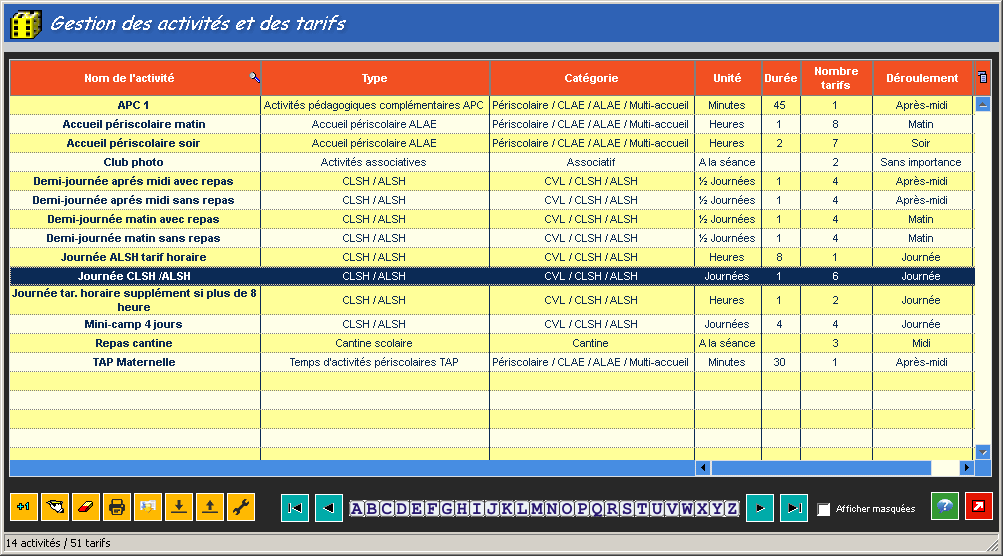Click the add new activity +1 icon
The width and height of the screenshot is (1003, 556).
click(x=24, y=507)
